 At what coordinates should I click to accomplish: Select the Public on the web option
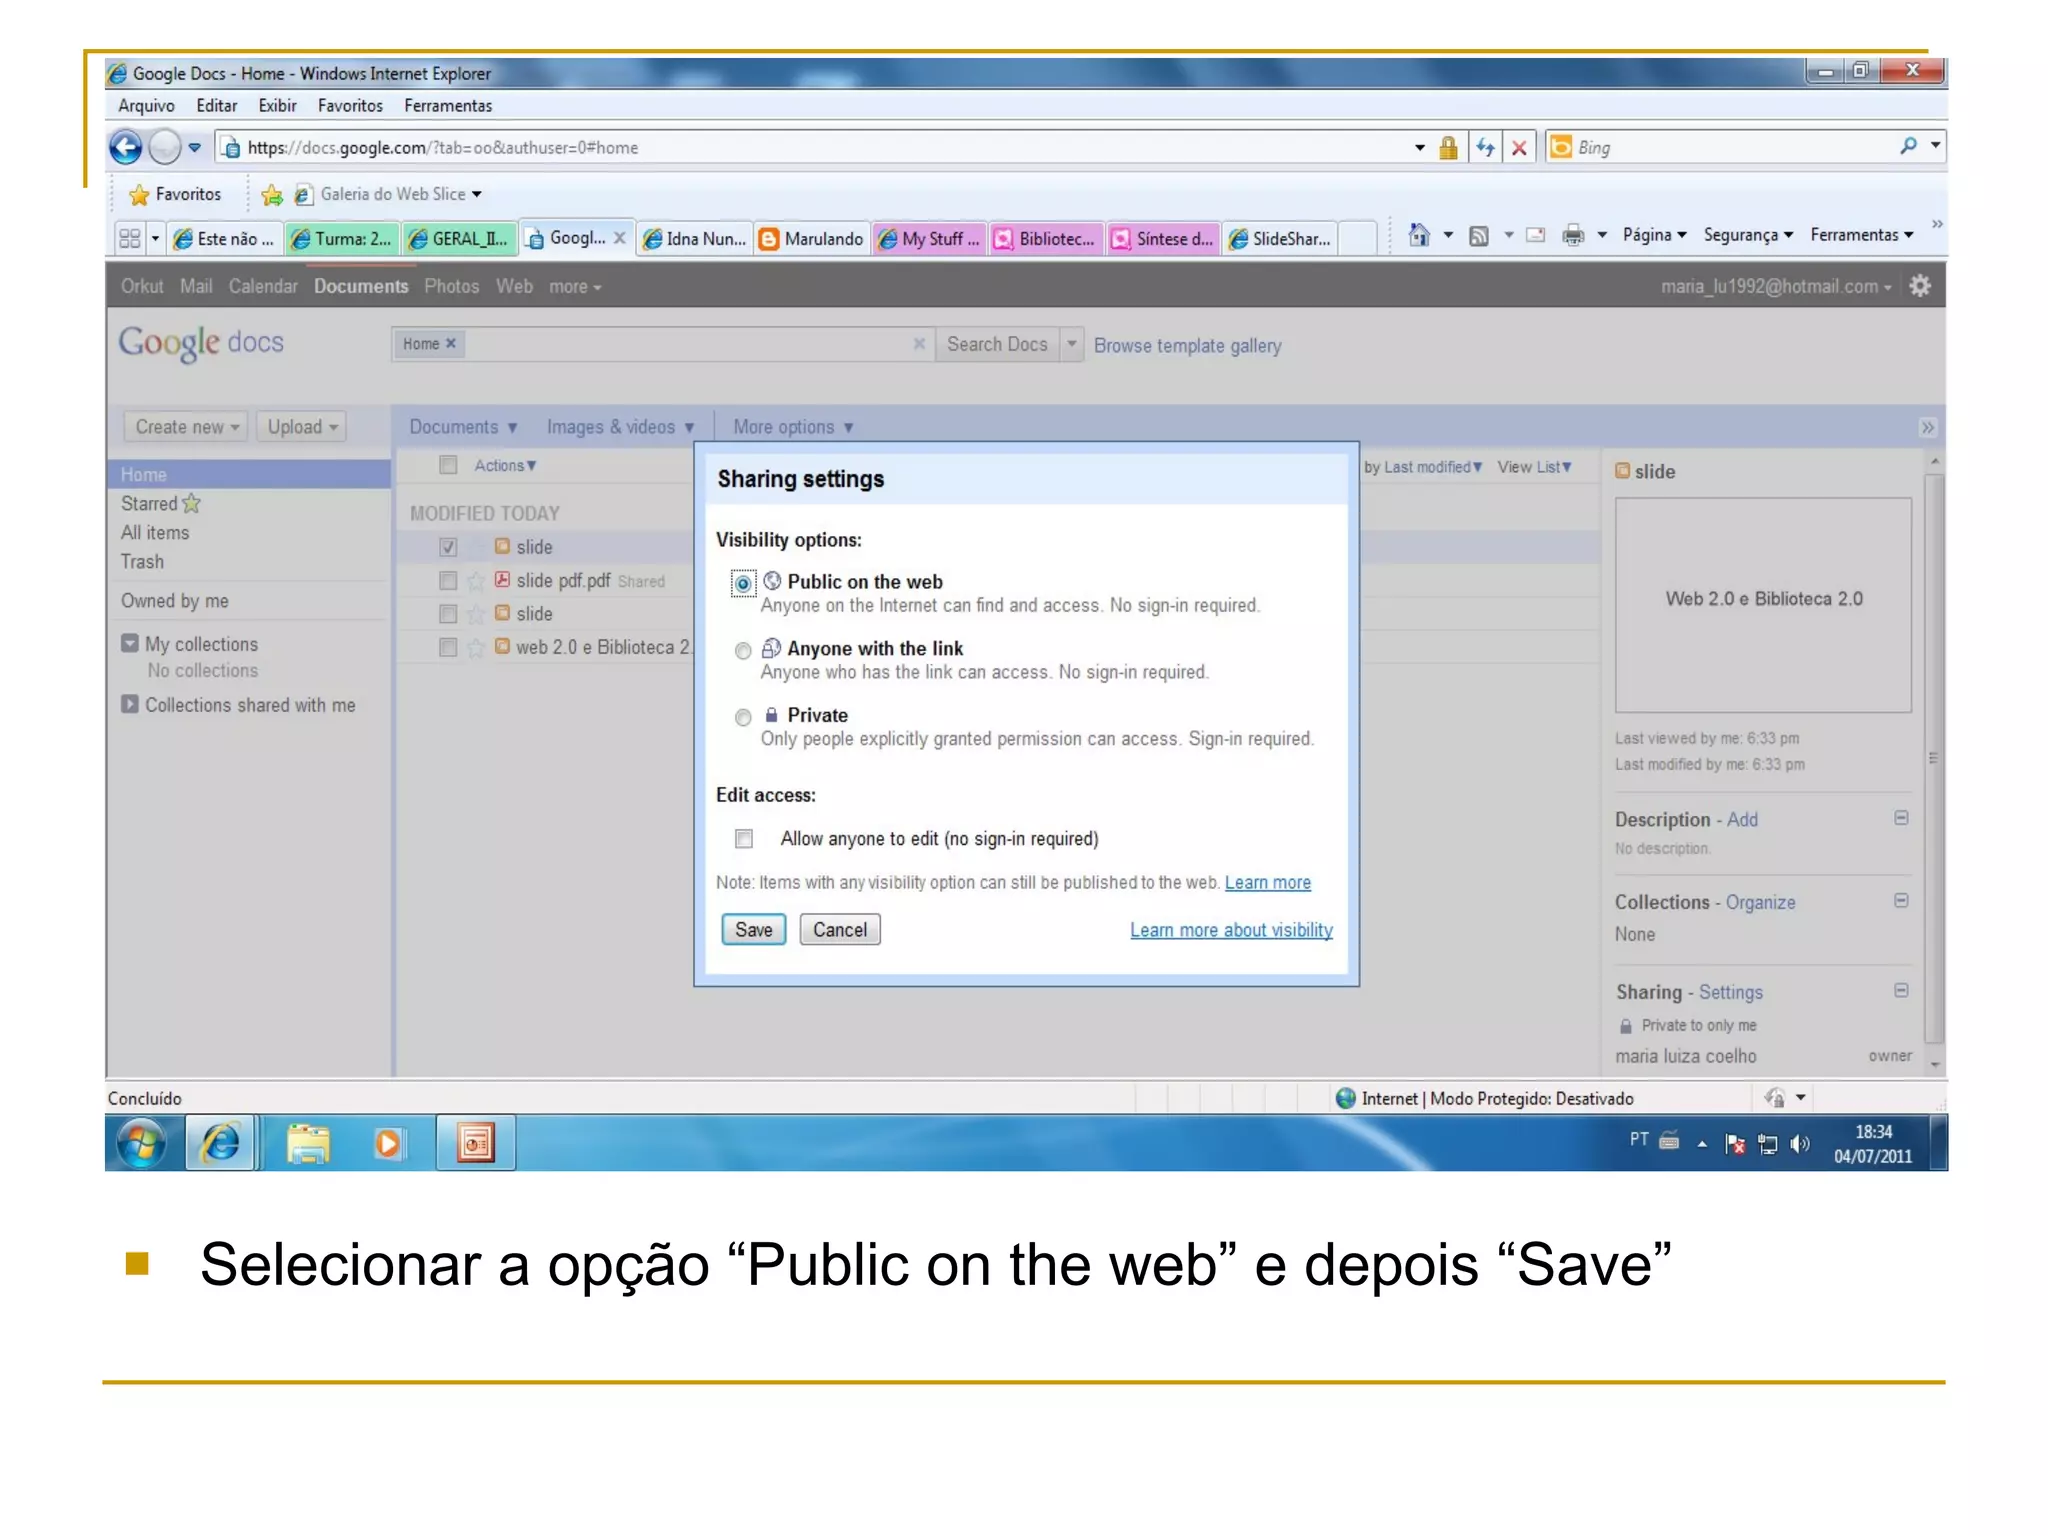(743, 584)
